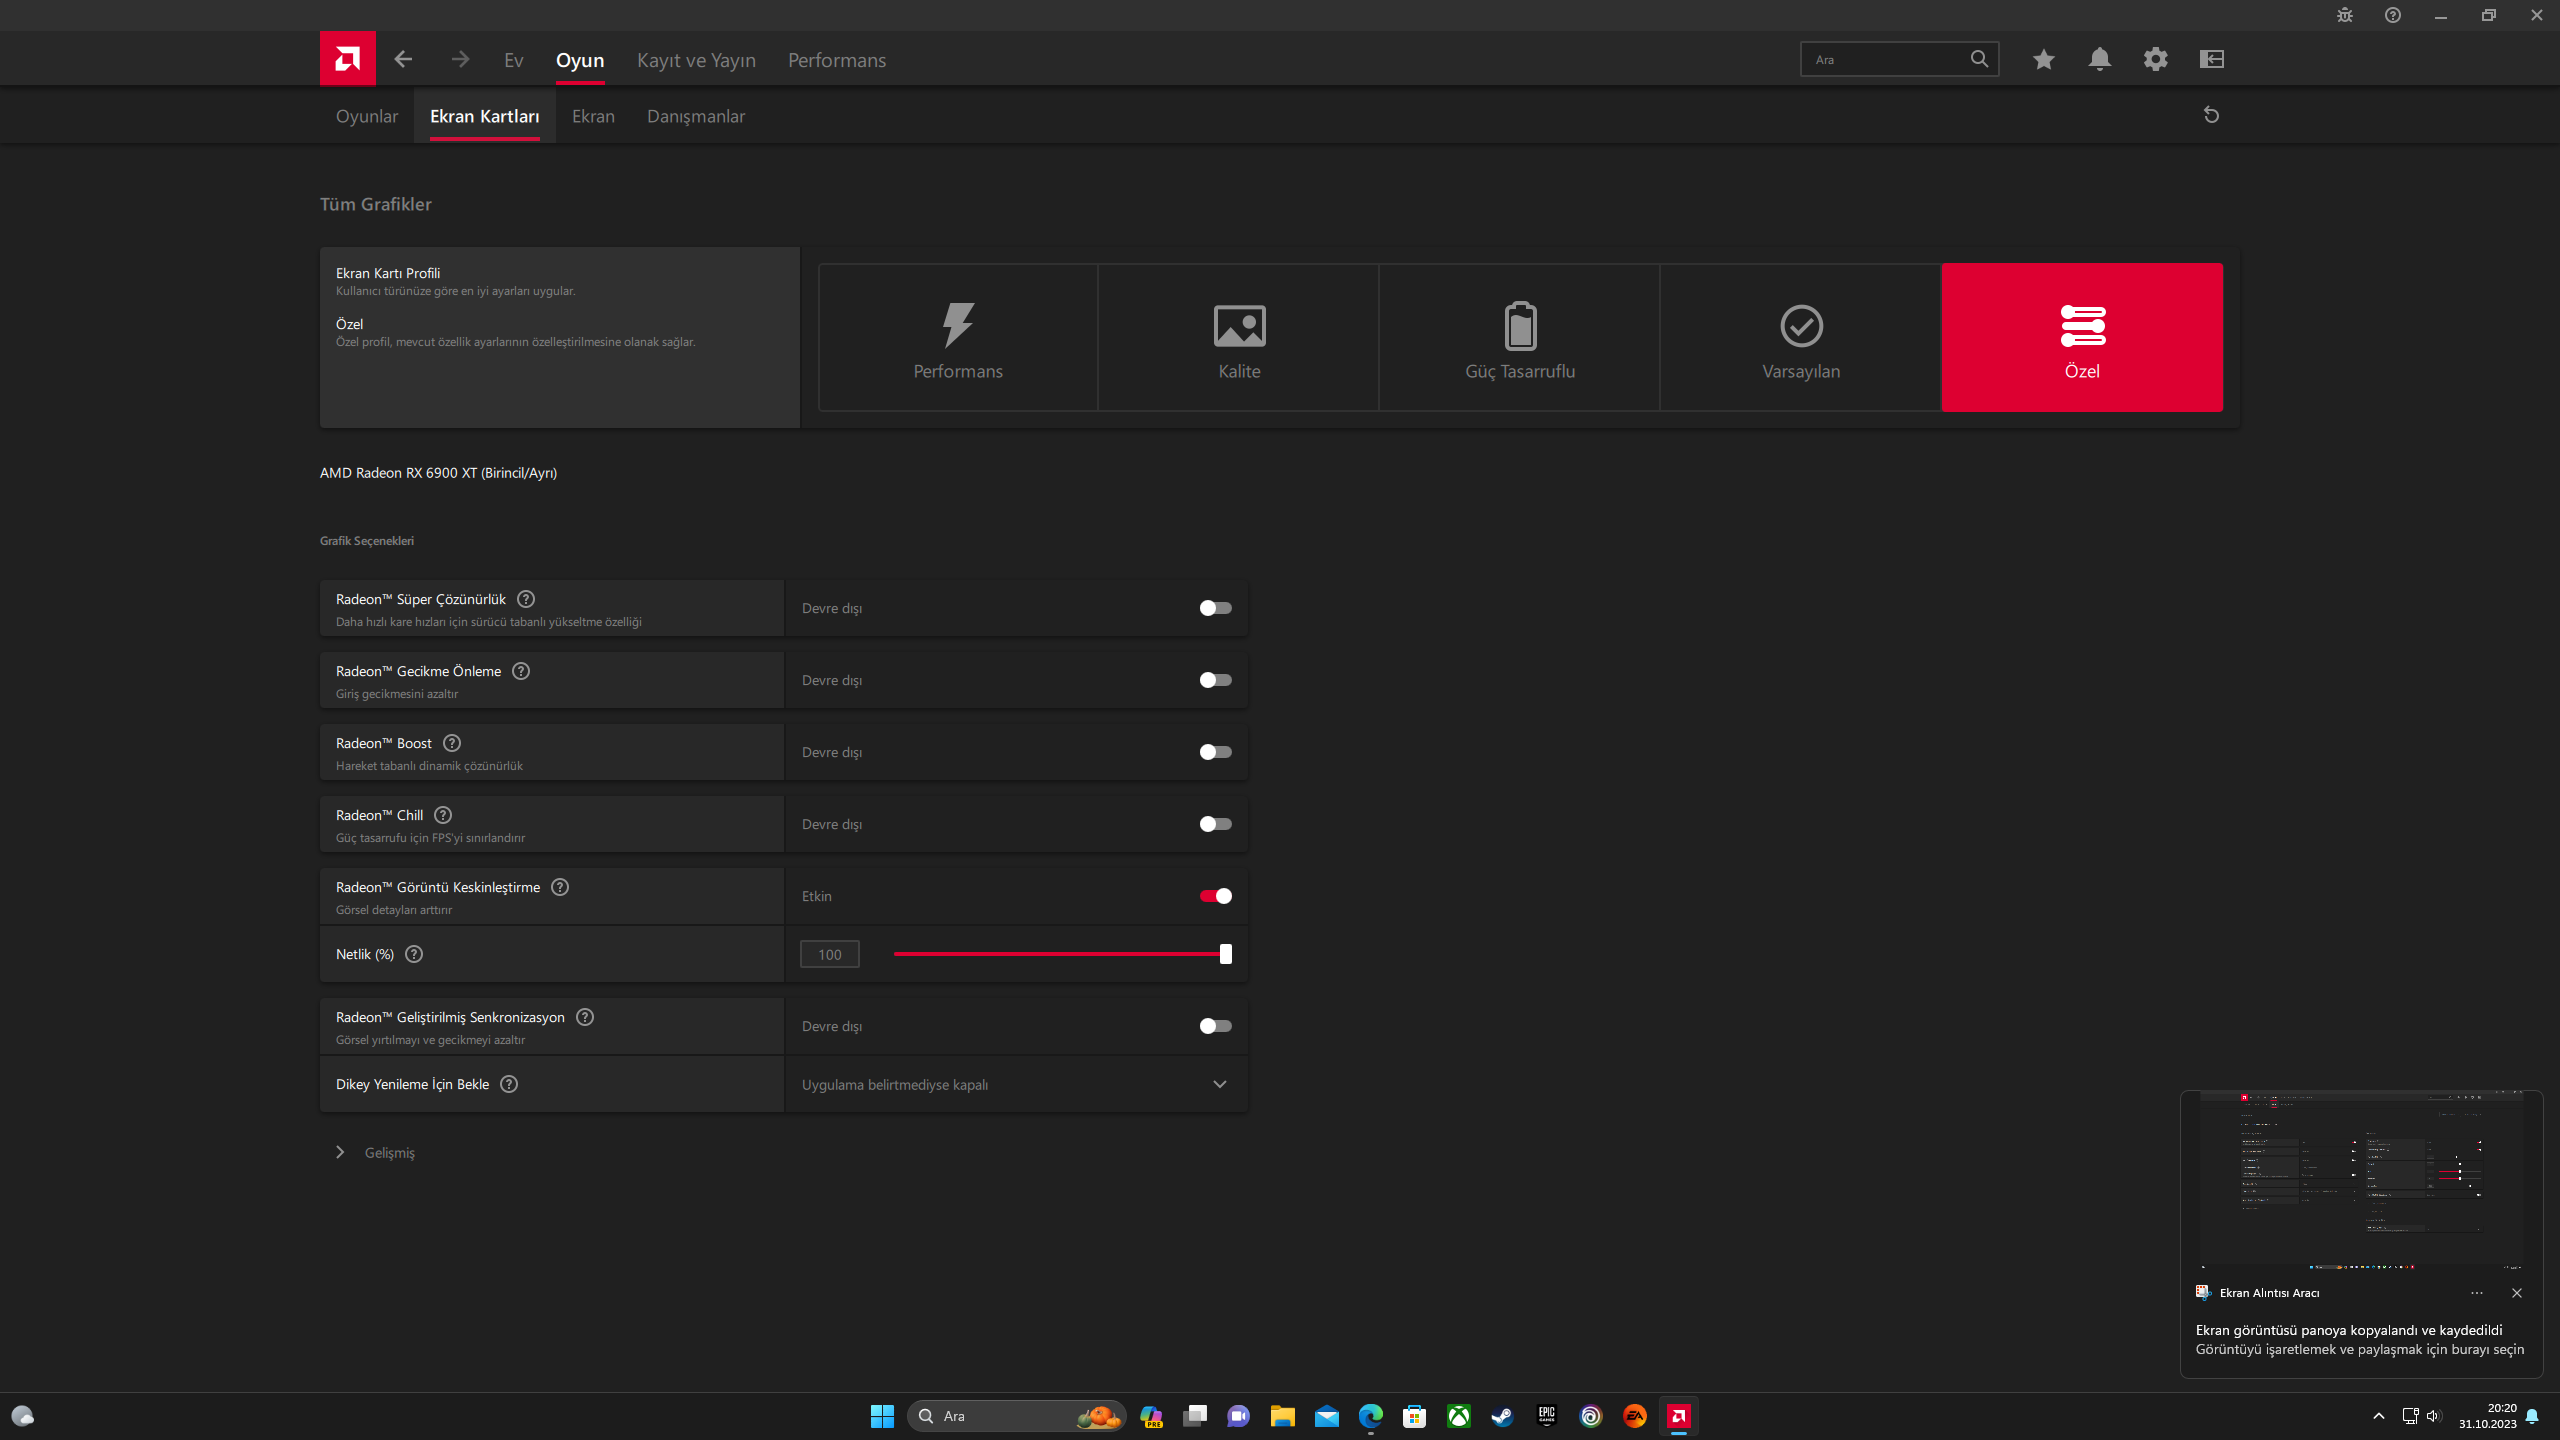This screenshot has width=2560, height=1440.
Task: Open the sidebar panel layout icon
Action: point(2211,59)
